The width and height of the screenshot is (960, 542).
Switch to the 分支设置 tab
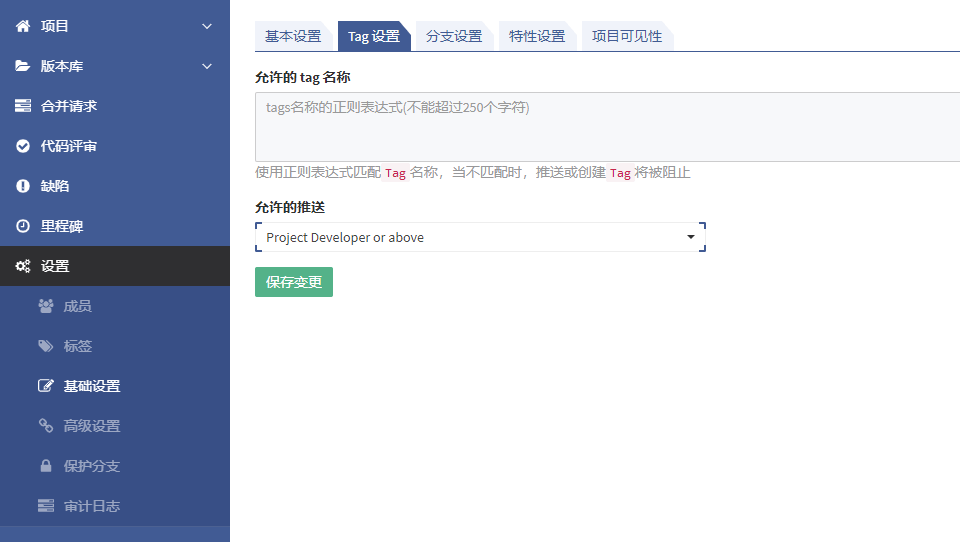point(453,36)
